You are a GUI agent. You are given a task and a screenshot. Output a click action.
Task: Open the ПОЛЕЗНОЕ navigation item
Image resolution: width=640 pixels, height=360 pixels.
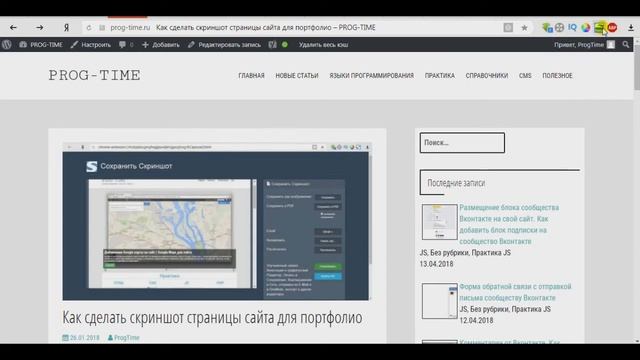[x=557, y=76]
